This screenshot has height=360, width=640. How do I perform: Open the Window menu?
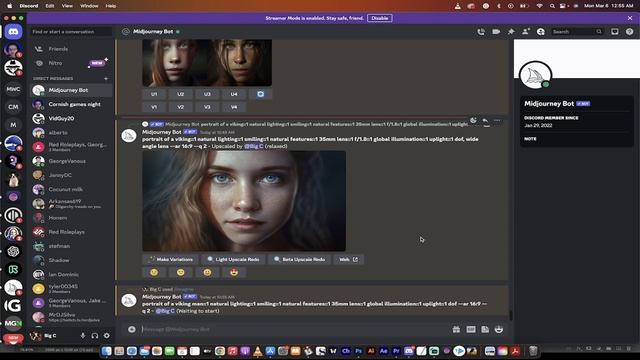click(89, 6)
